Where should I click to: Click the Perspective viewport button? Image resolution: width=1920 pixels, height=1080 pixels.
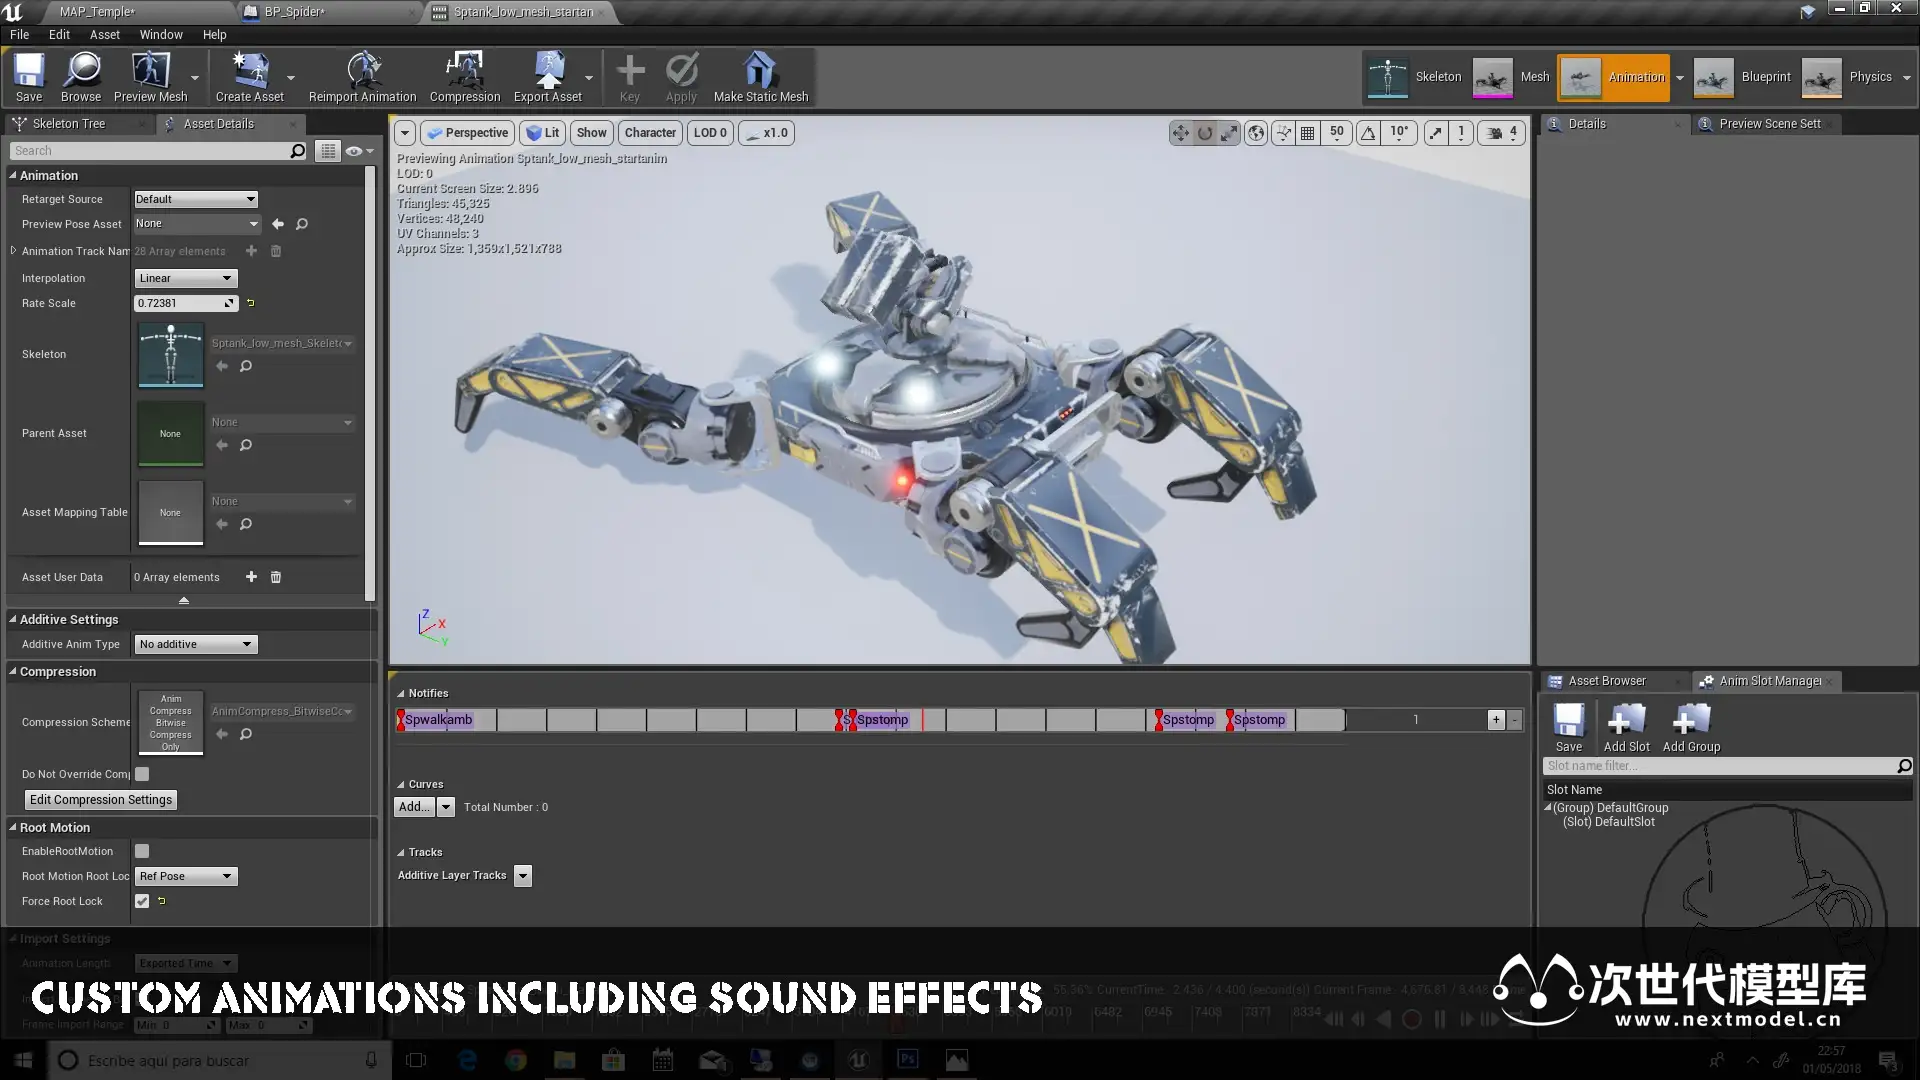coord(468,133)
